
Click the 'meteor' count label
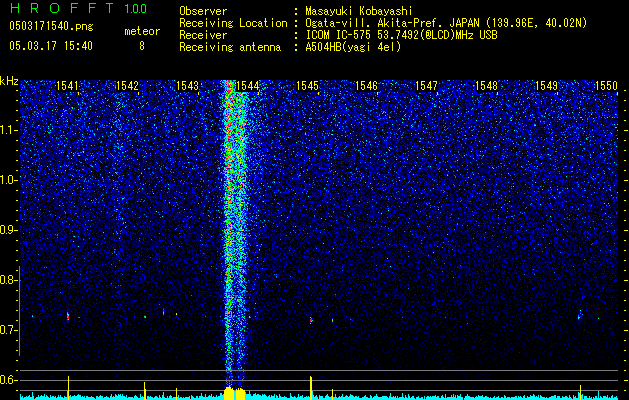(142, 32)
